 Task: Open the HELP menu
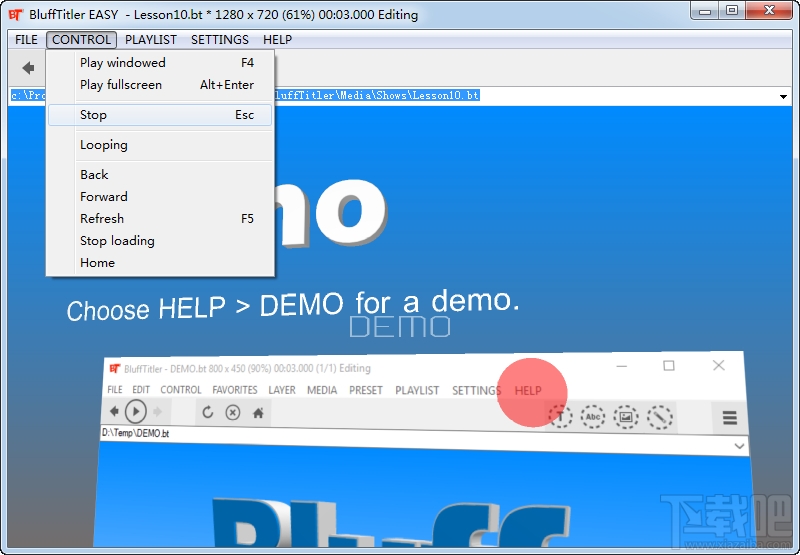click(x=277, y=40)
